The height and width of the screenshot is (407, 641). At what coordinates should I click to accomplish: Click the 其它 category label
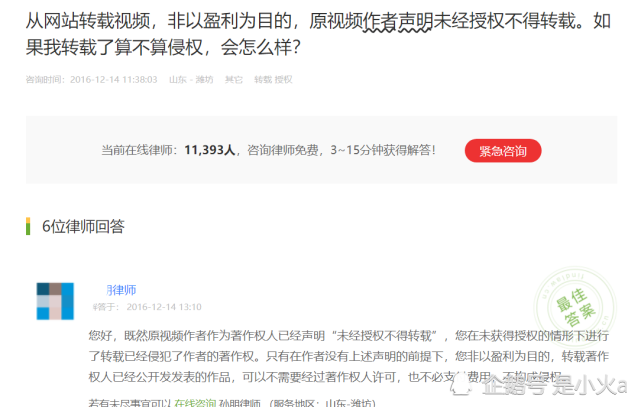point(234,79)
